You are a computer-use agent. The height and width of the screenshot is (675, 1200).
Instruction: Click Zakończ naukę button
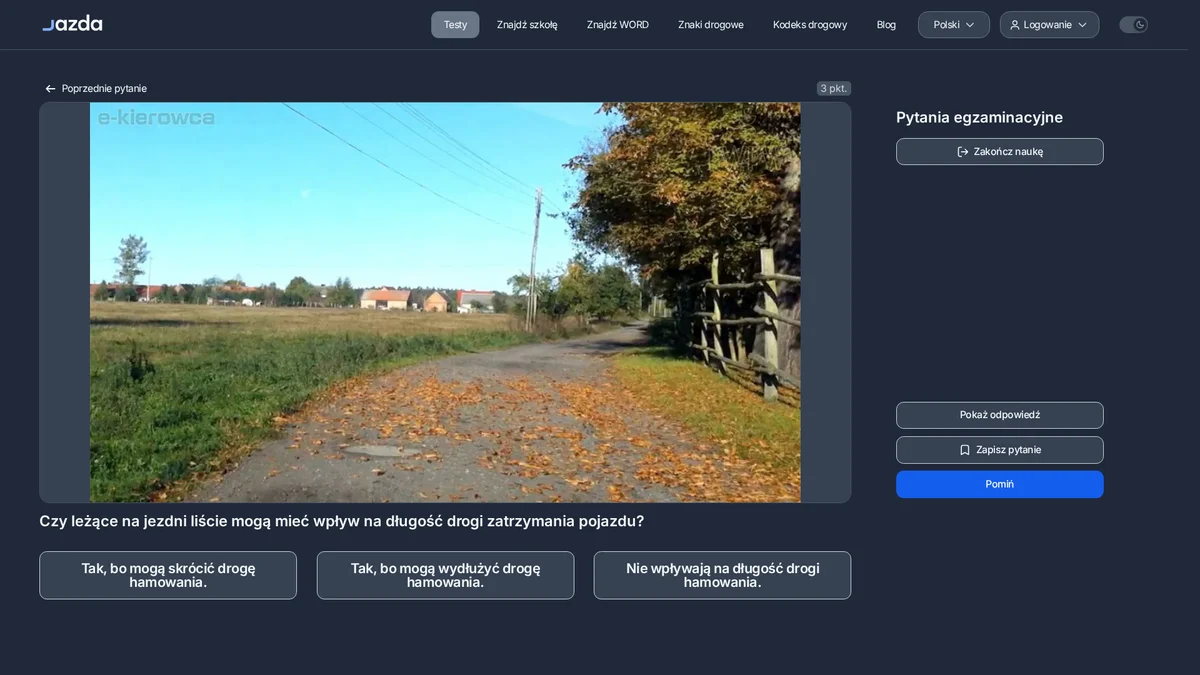[x=1000, y=152]
